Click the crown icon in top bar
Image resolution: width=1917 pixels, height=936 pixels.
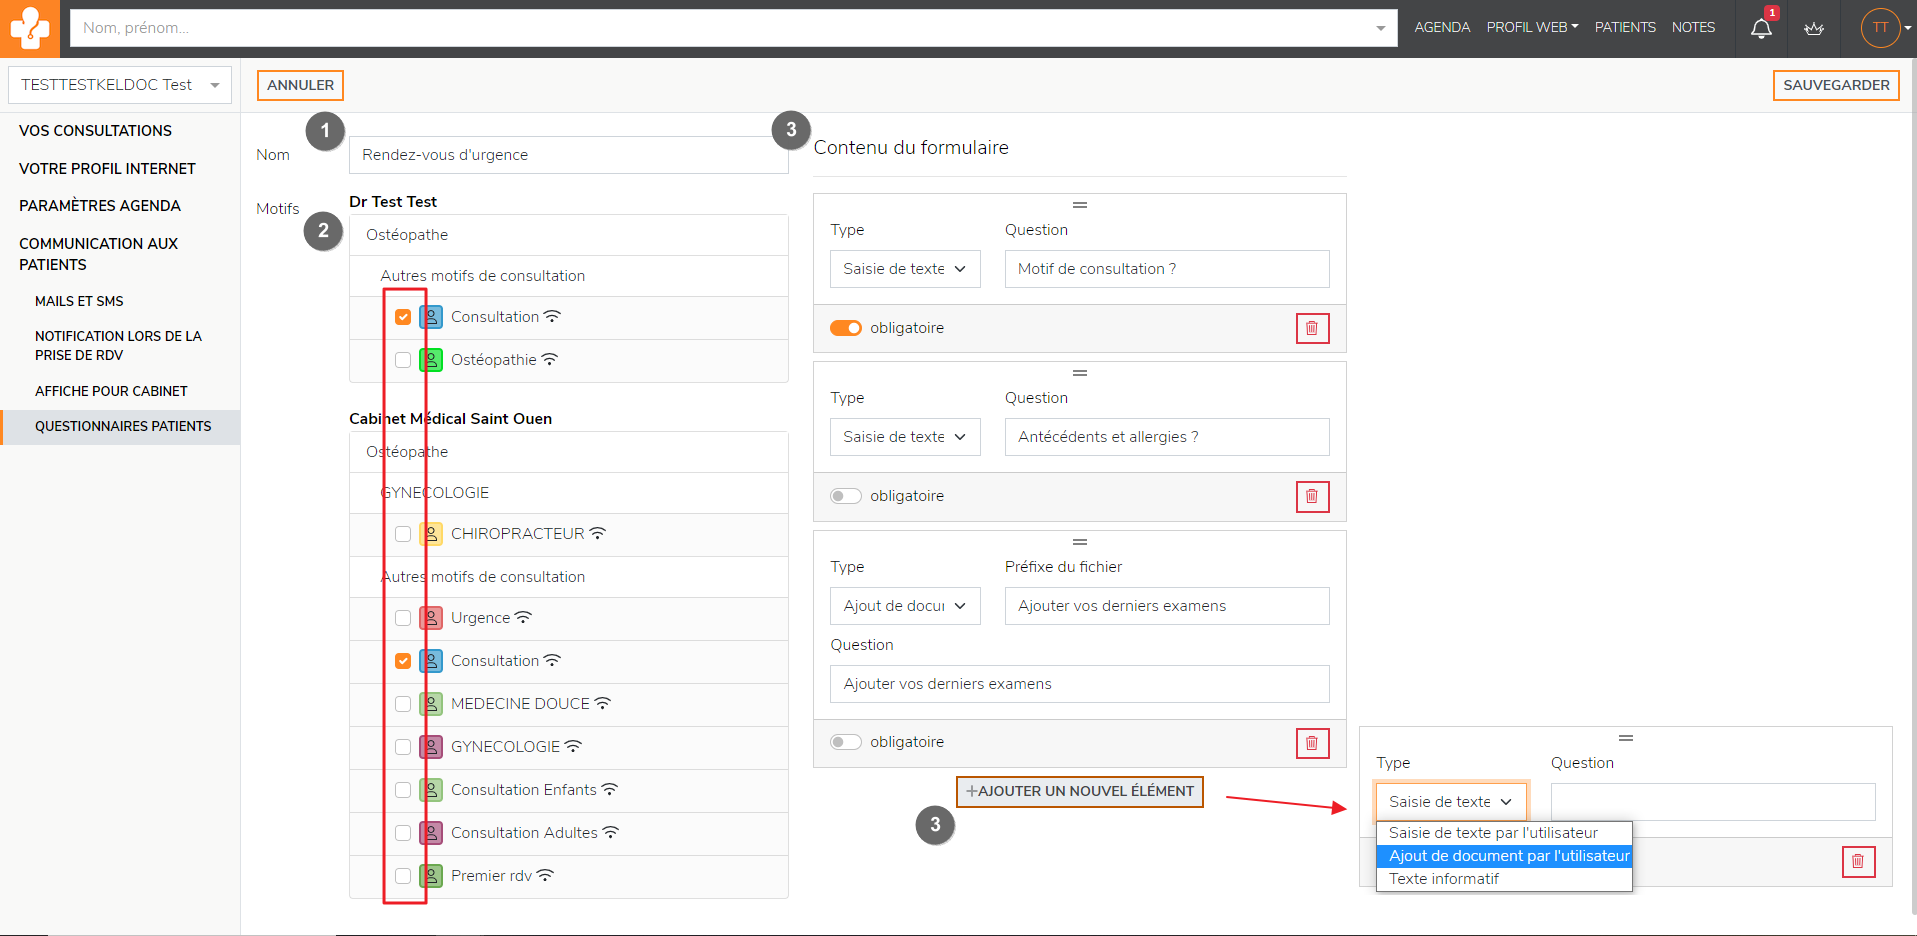tap(1814, 28)
